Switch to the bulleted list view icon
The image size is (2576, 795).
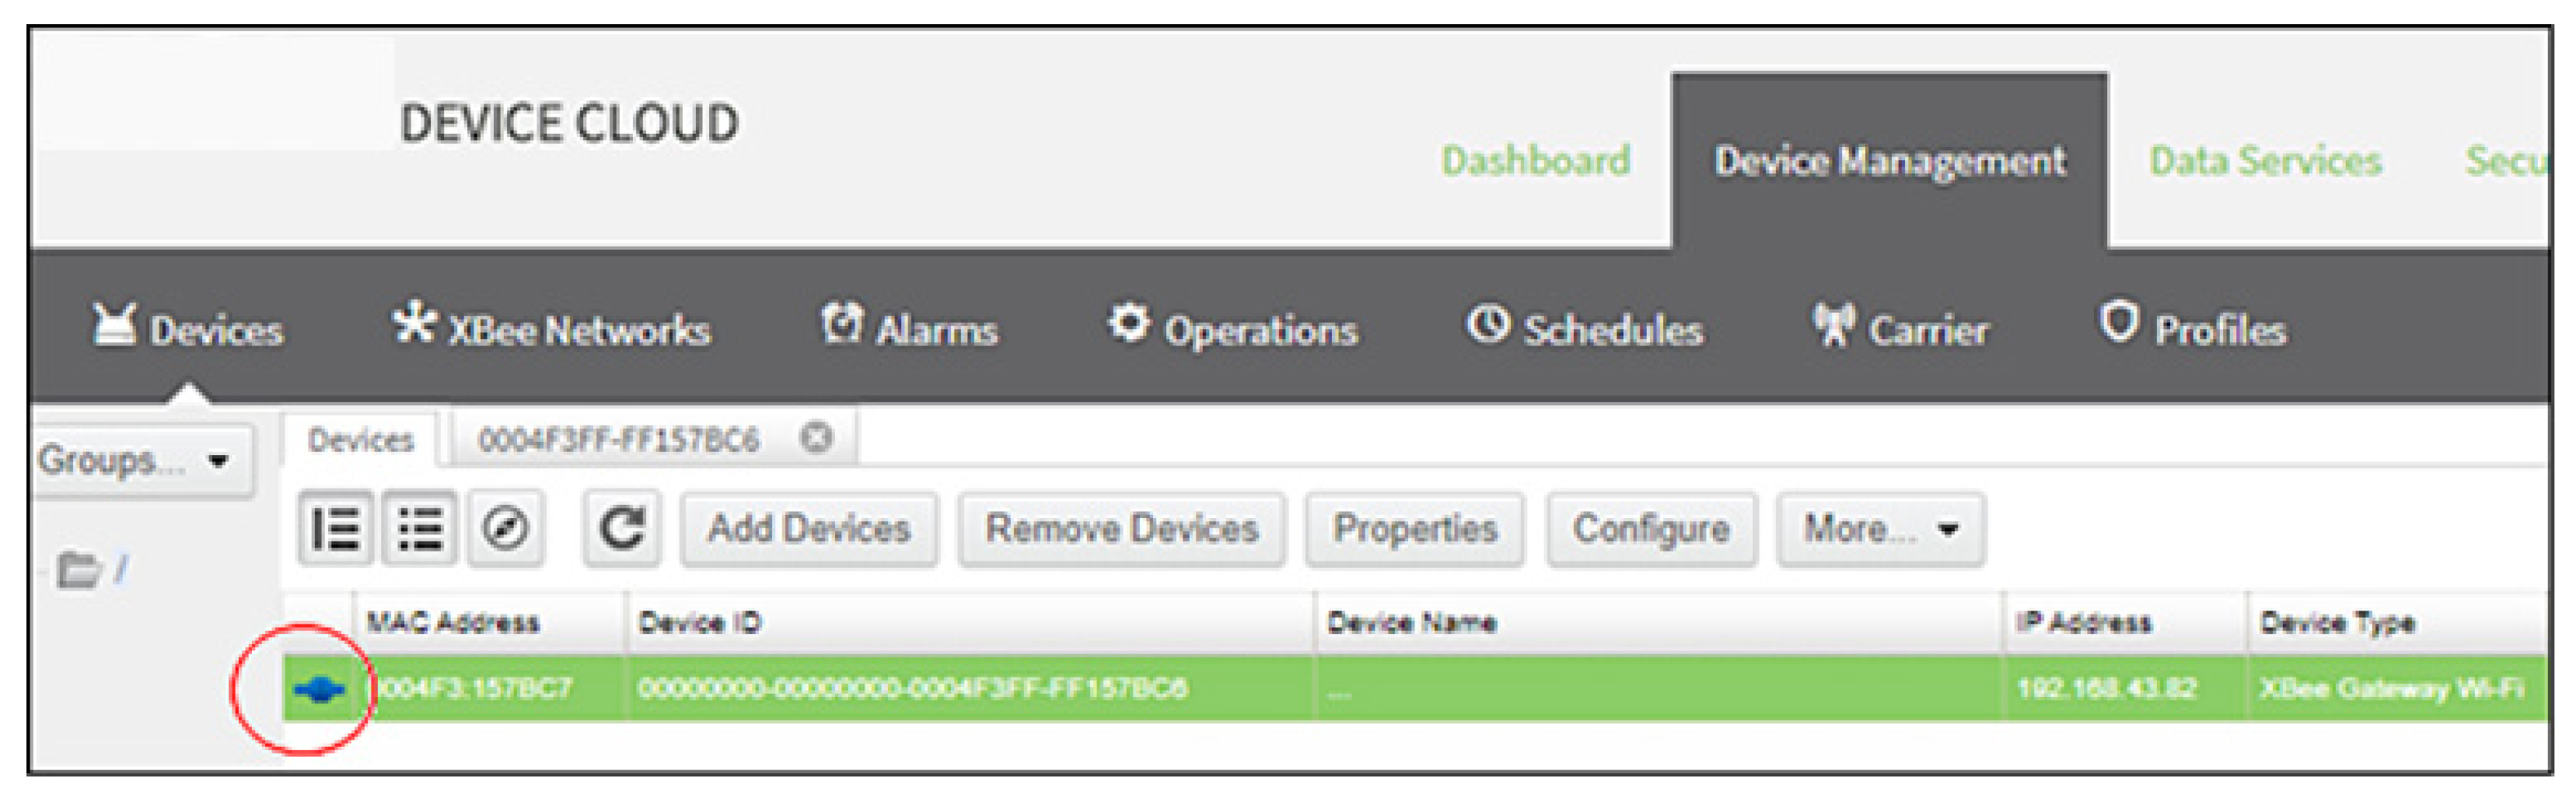pyautogui.click(x=420, y=528)
